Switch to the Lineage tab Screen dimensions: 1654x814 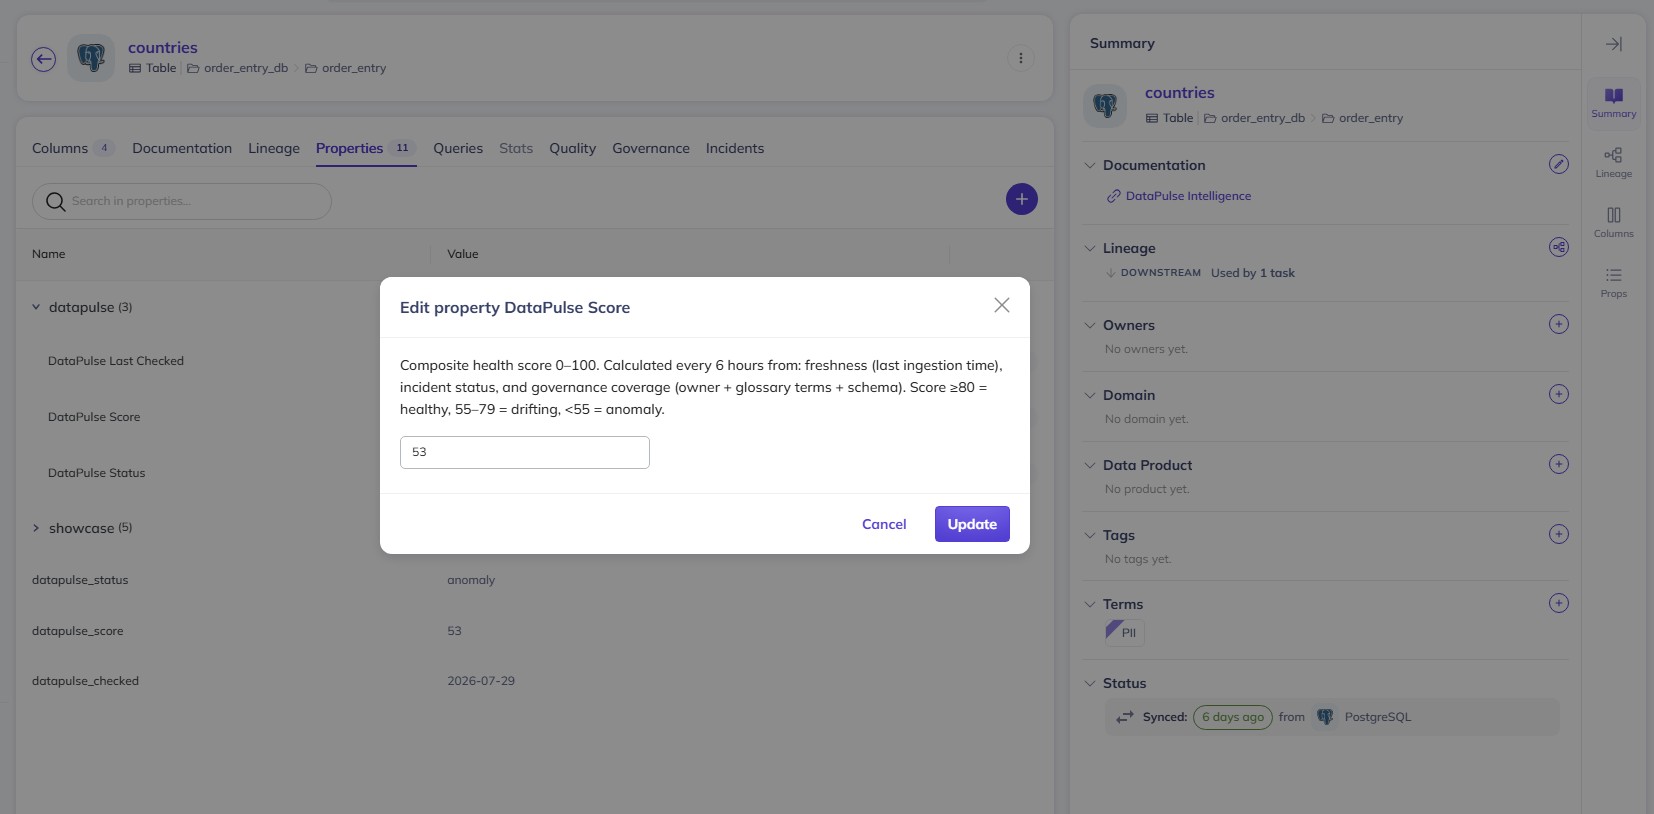274,148
